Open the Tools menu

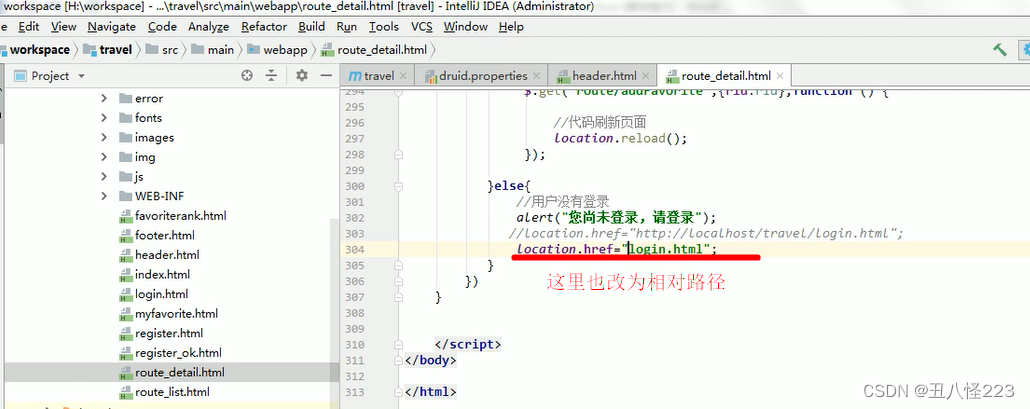click(x=384, y=27)
